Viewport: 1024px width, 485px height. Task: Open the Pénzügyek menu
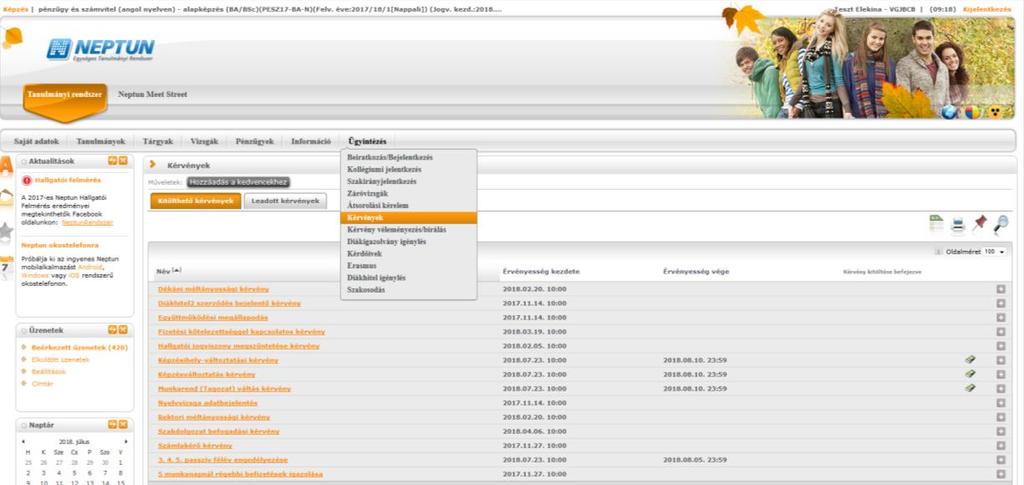(255, 141)
